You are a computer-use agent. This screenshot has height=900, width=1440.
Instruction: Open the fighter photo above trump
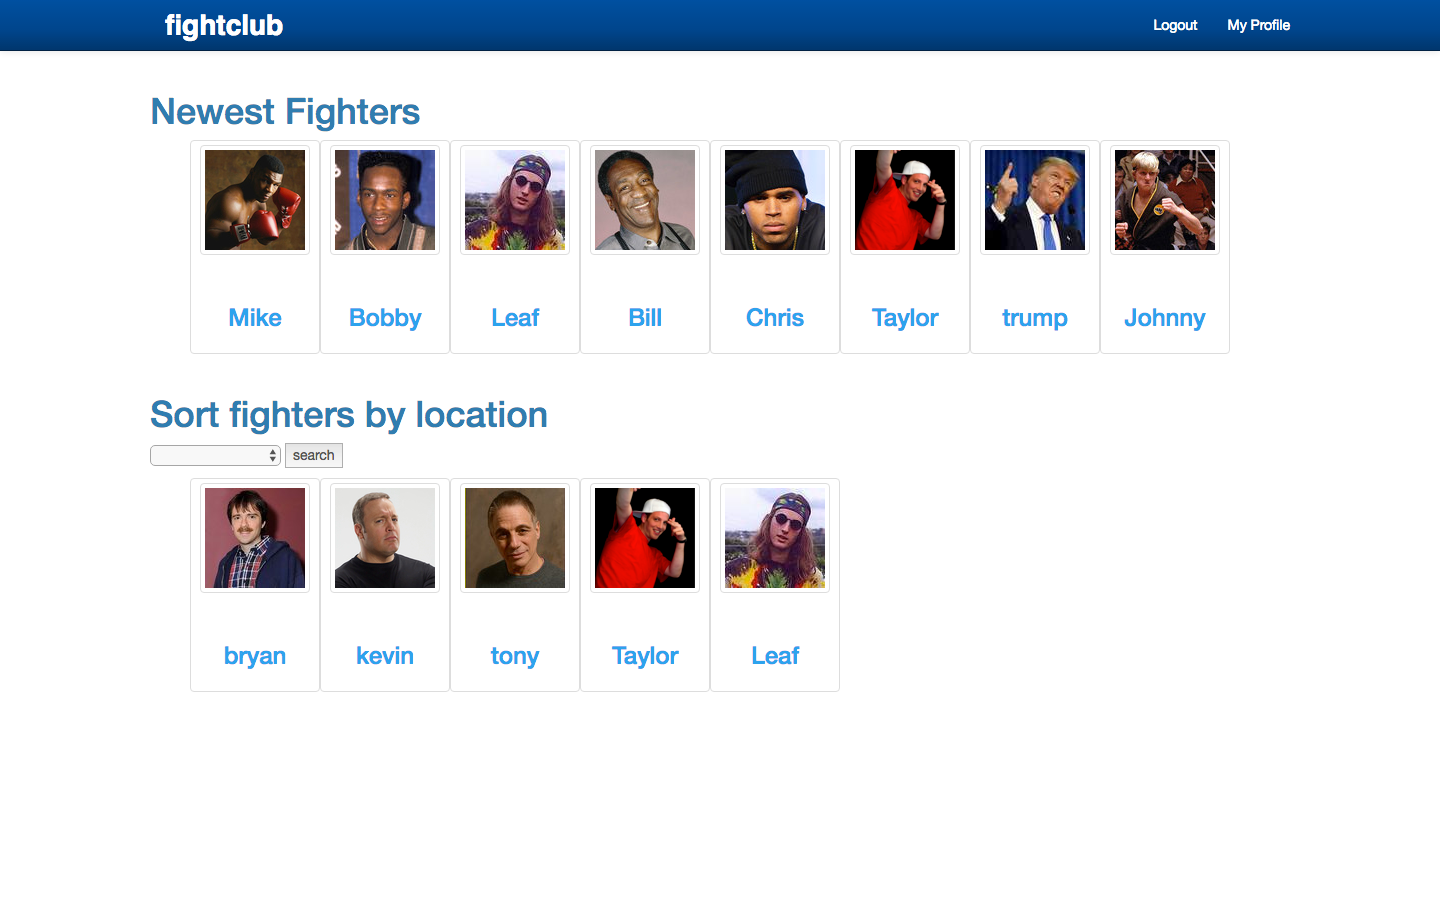1035,200
